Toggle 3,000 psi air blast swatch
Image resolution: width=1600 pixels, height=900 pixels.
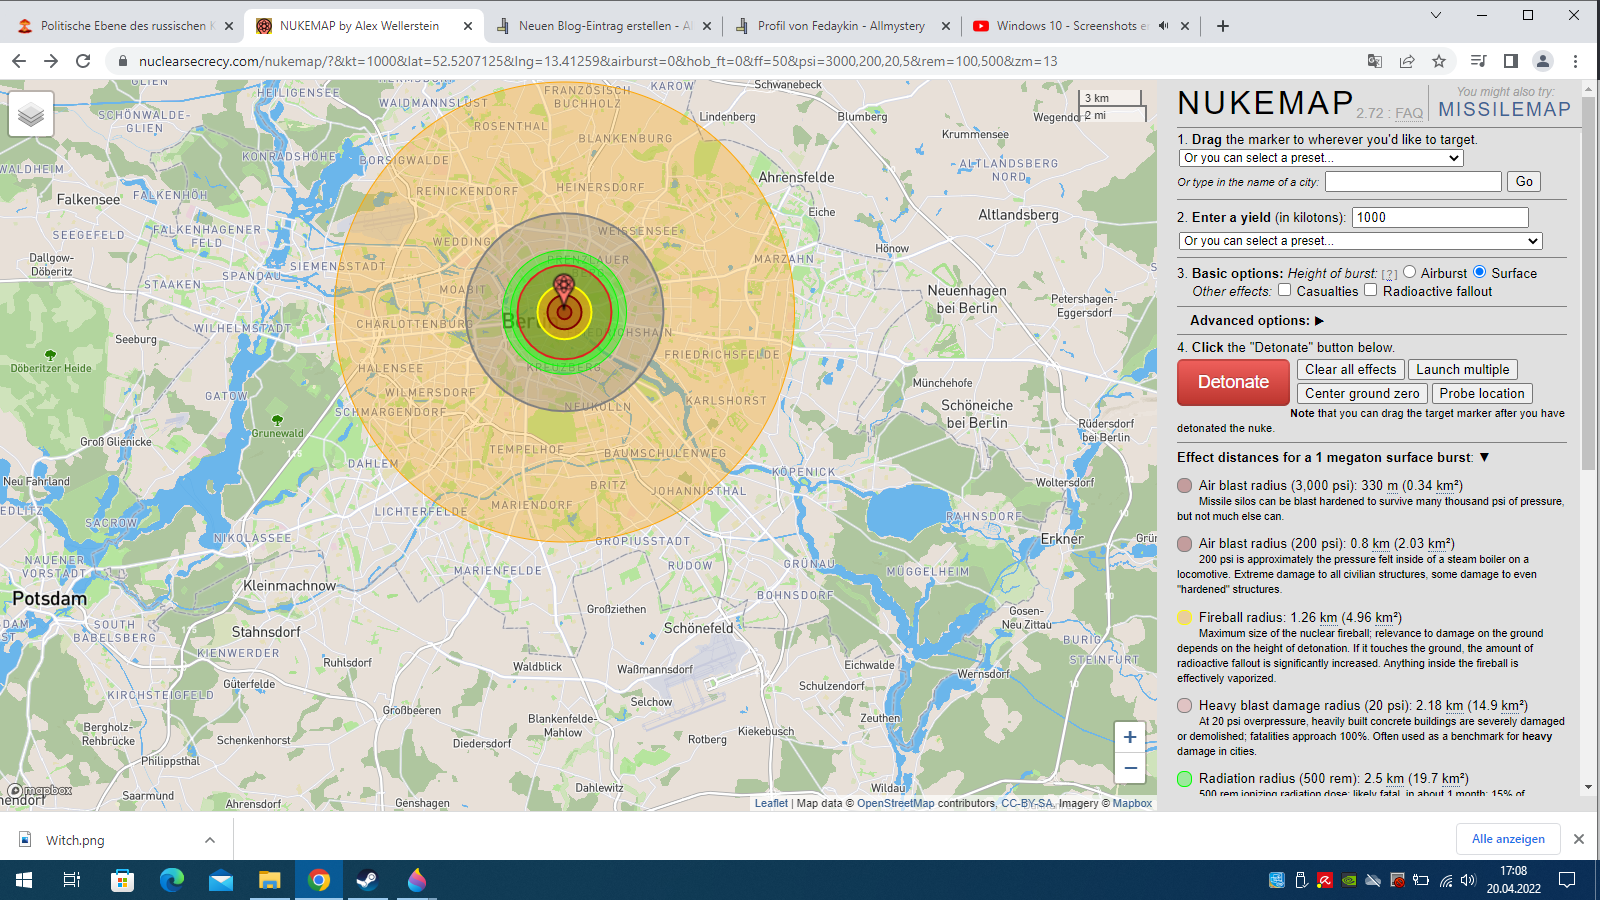[x=1185, y=485]
